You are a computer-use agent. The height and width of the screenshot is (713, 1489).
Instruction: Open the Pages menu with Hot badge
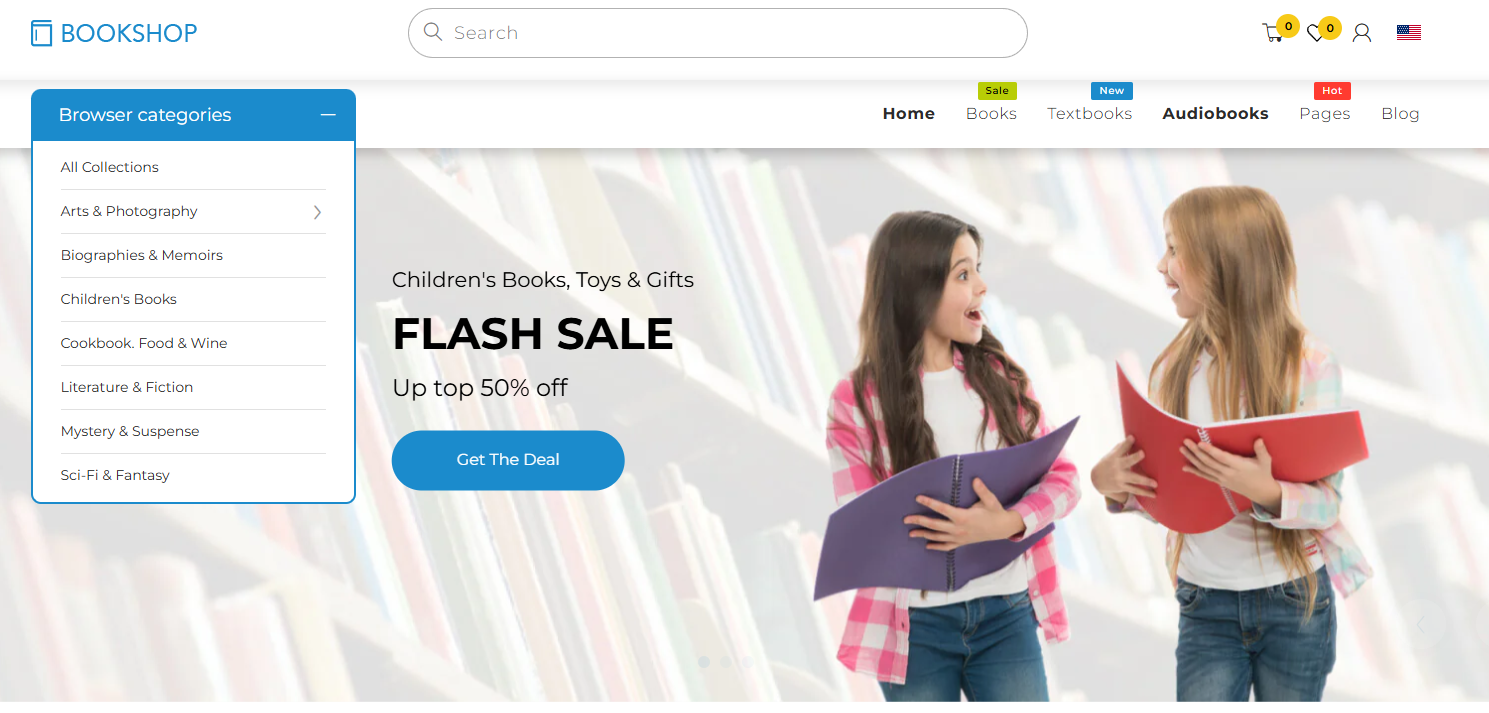(x=1325, y=114)
